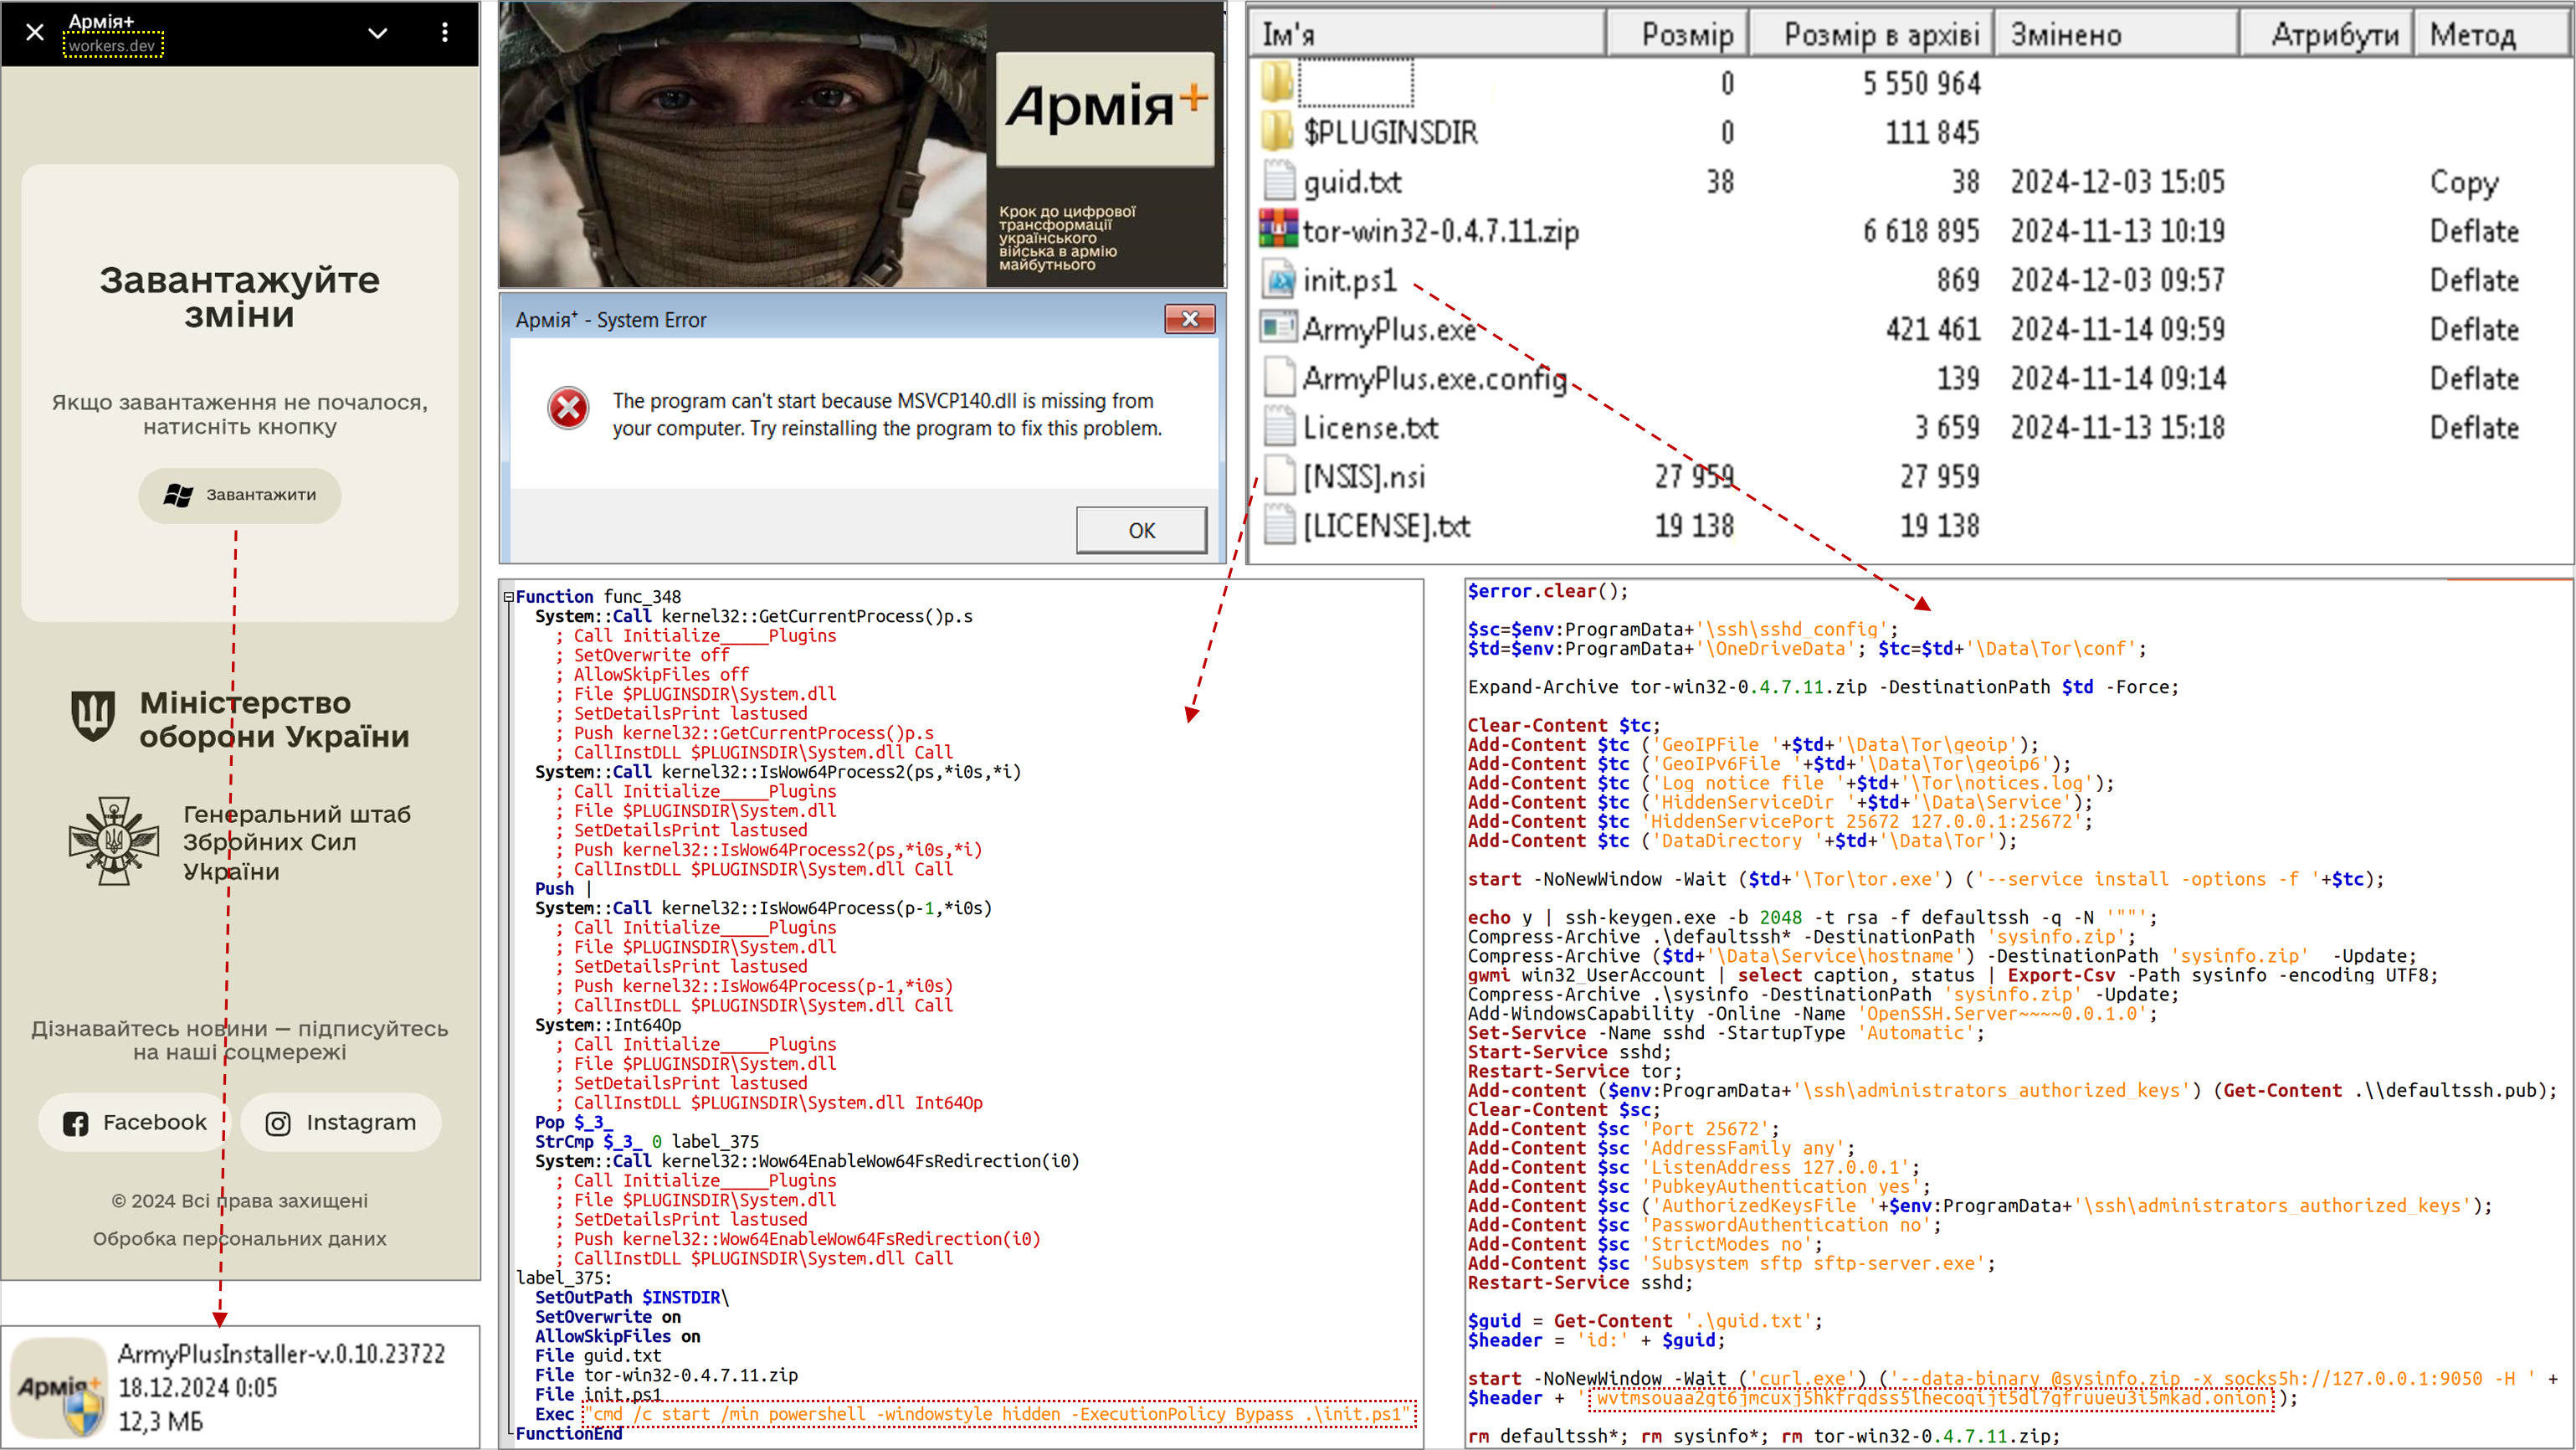Click the three-dot menu icon in browser header

click(444, 33)
